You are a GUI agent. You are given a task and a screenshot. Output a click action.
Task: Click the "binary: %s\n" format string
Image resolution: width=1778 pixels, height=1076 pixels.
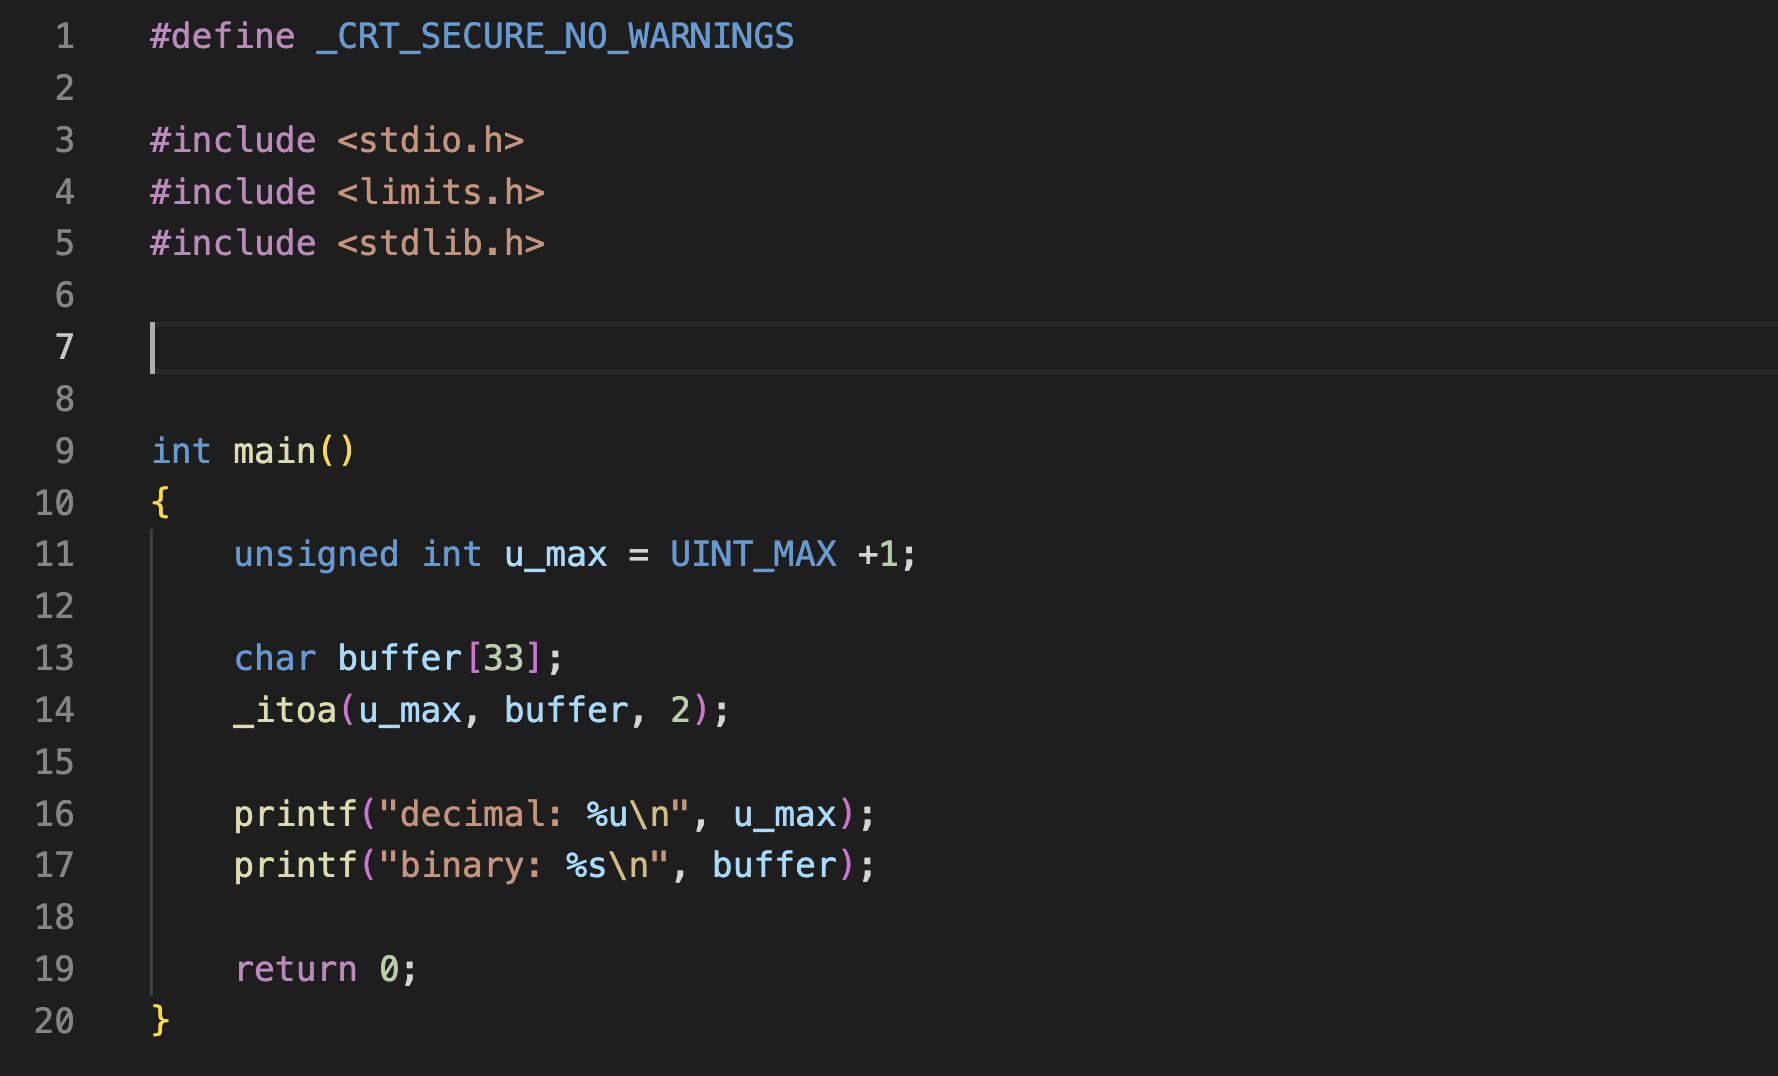point(524,865)
